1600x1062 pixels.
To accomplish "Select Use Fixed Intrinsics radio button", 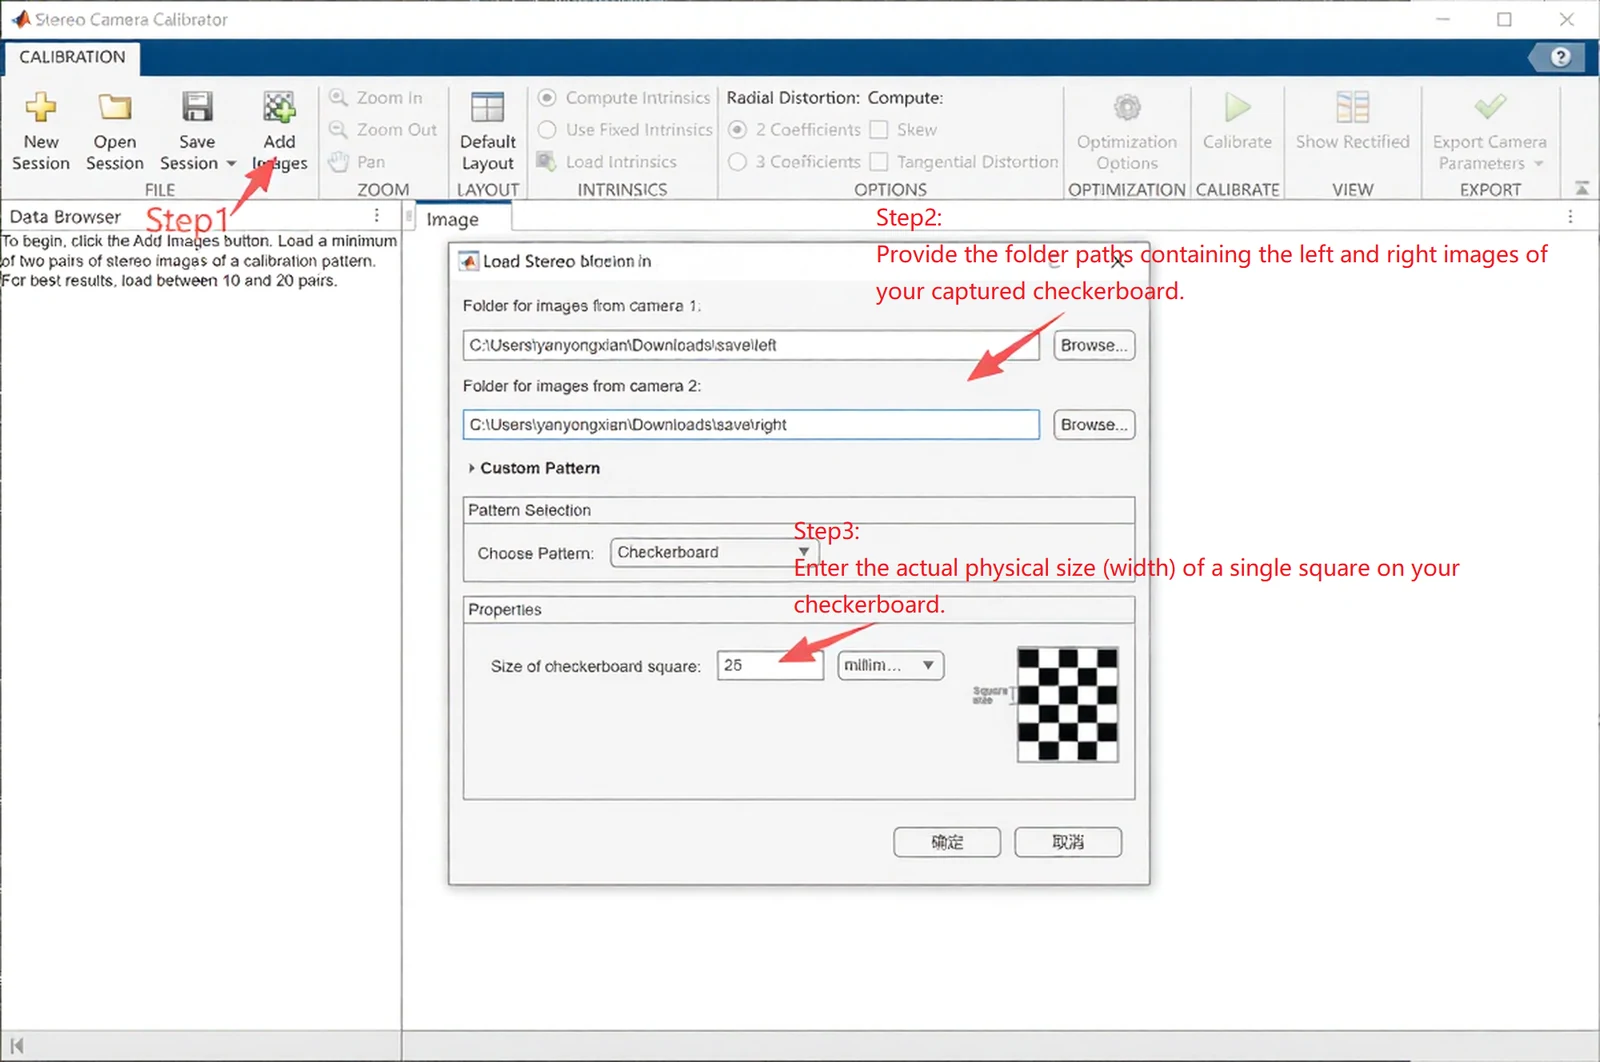I will (547, 130).
